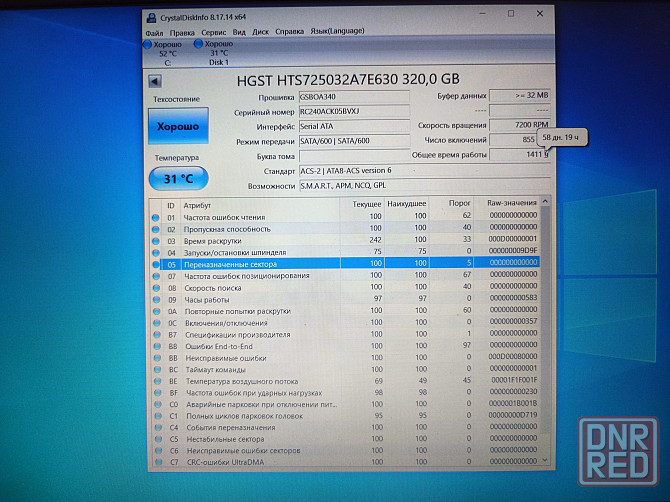This screenshot has width=670, height=502.
Task: Open the Диск menu
Action: 260,32
